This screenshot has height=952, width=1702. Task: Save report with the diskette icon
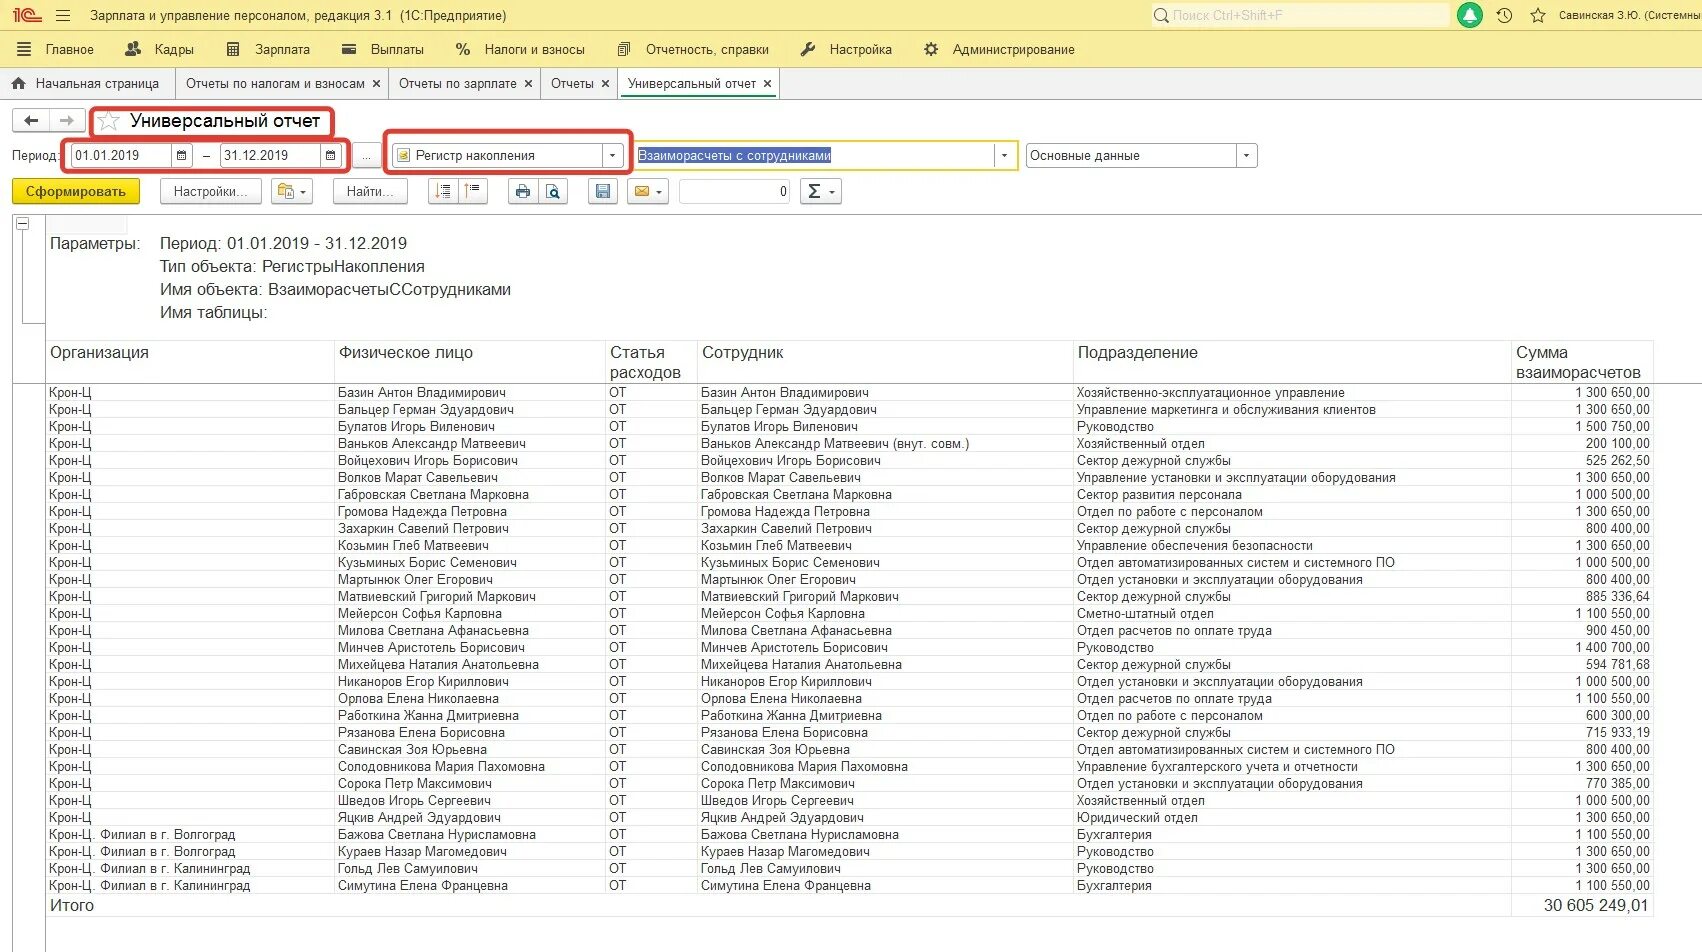pos(603,191)
